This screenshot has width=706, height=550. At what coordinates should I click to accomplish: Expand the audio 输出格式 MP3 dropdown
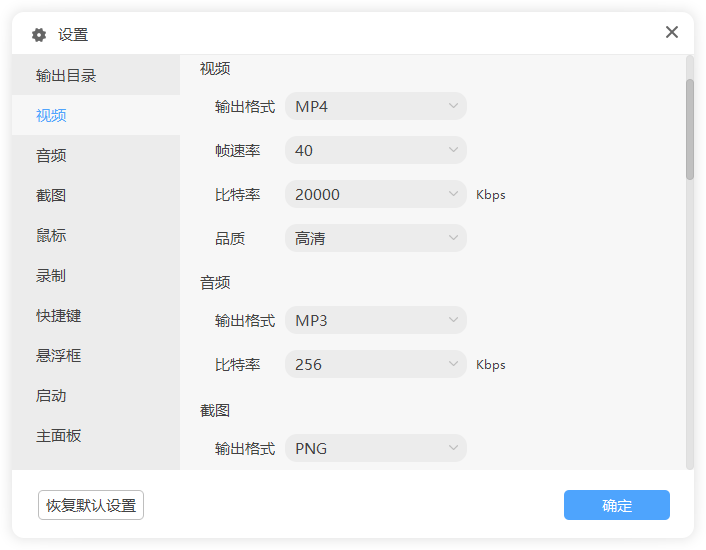375,320
